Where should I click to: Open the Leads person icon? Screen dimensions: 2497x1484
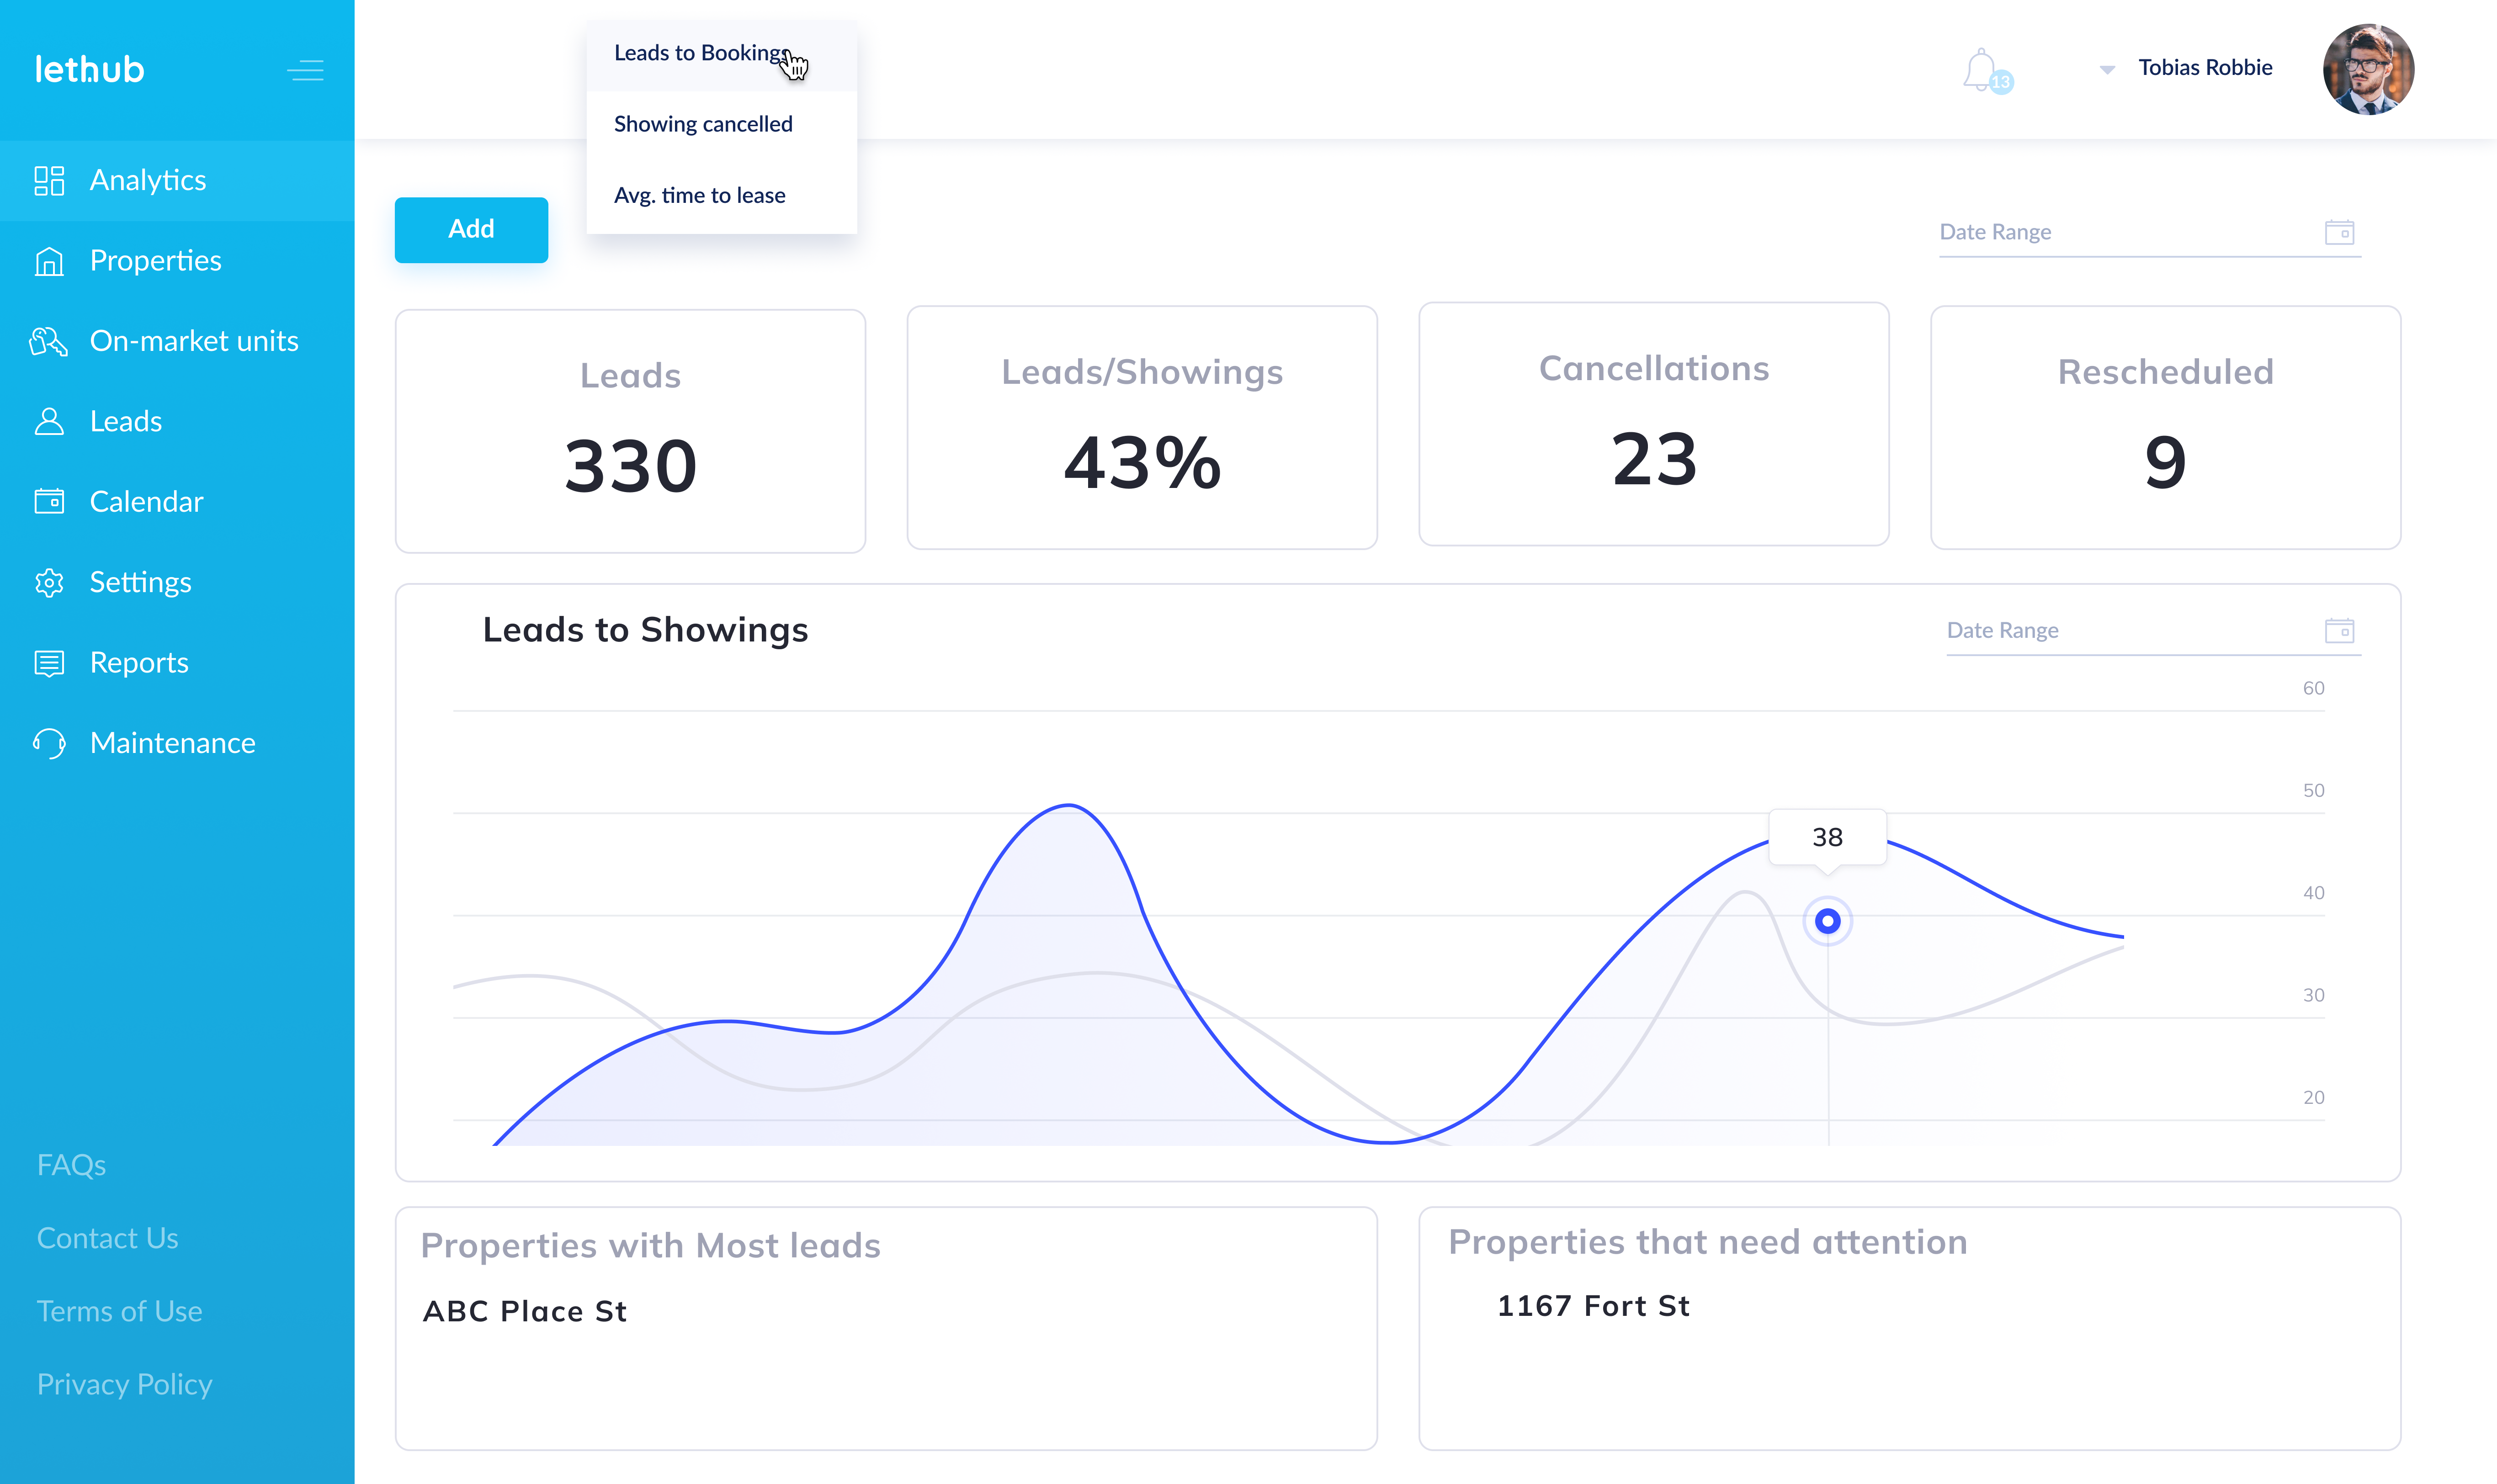49,421
